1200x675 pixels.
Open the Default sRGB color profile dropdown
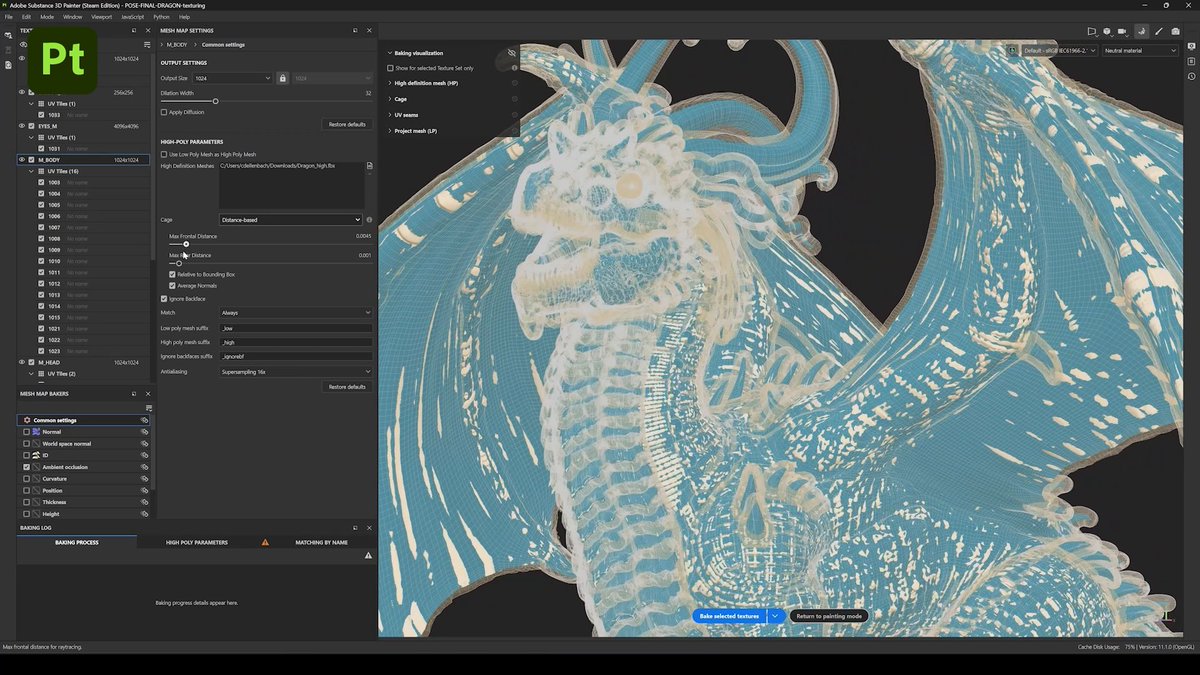pyautogui.click(x=1059, y=50)
